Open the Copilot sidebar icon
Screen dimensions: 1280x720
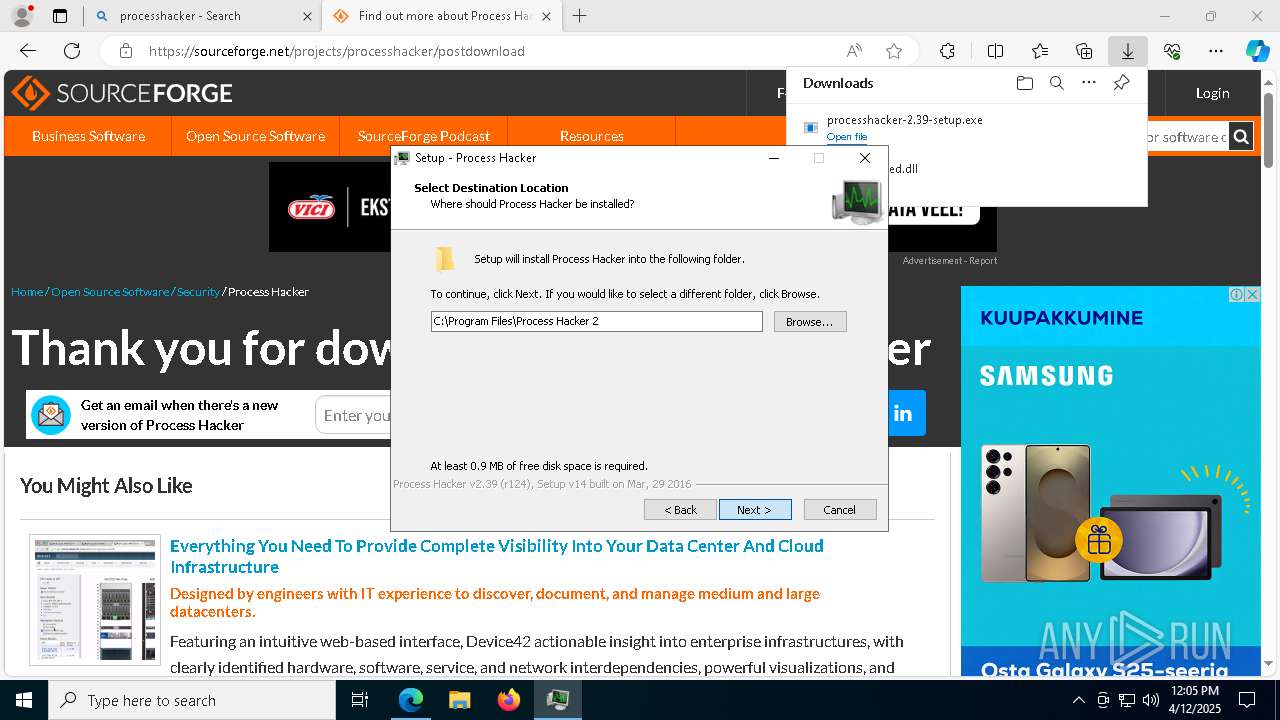[x=1257, y=51]
